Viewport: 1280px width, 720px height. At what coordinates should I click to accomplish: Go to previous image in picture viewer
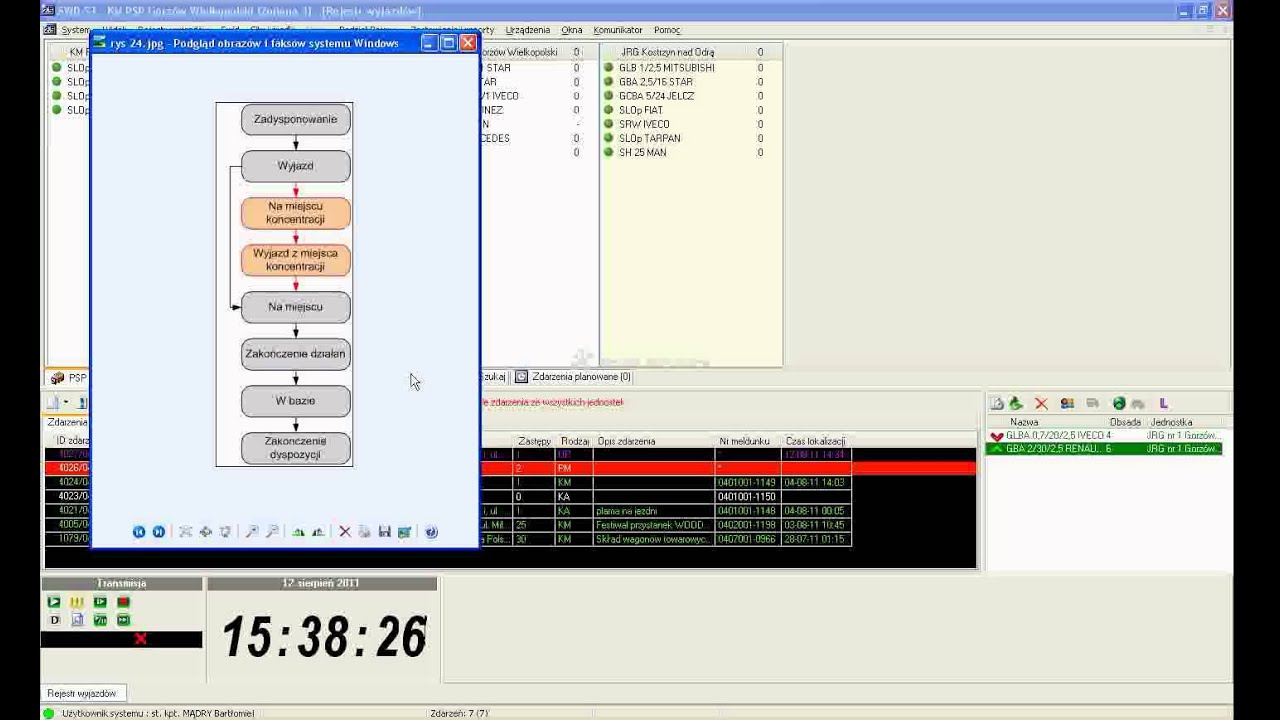pyautogui.click(x=139, y=532)
